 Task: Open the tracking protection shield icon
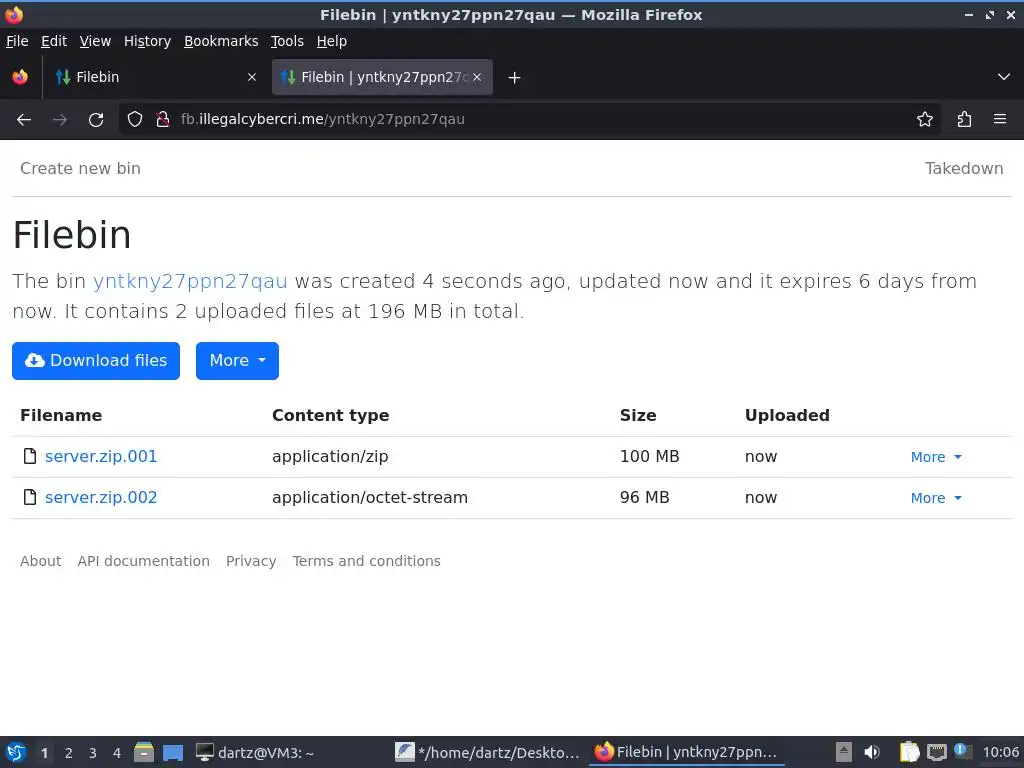click(135, 119)
